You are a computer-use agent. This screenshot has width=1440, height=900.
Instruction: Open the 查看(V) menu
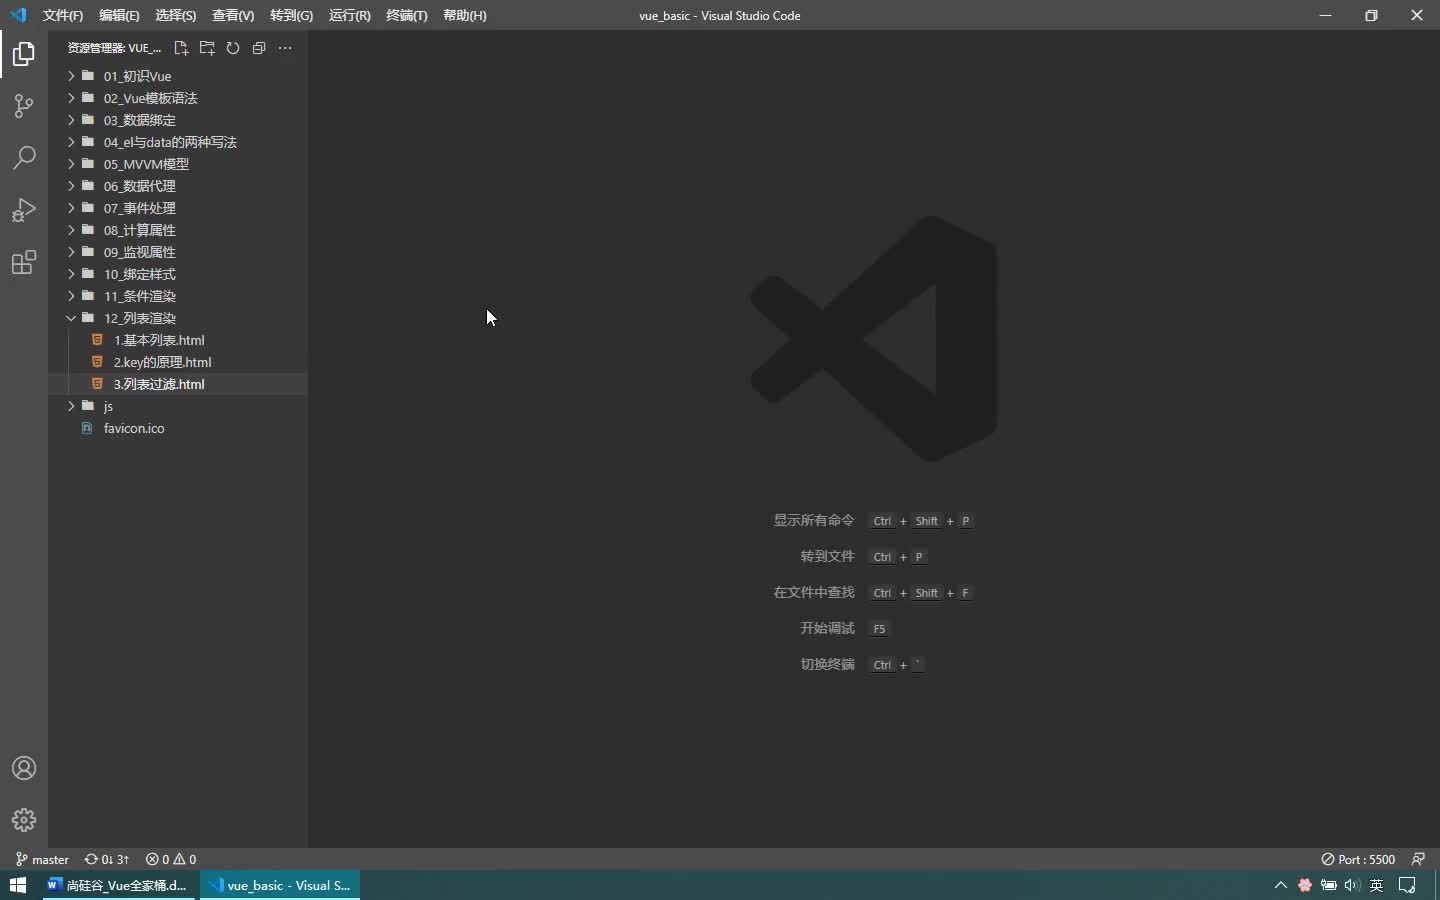233,15
